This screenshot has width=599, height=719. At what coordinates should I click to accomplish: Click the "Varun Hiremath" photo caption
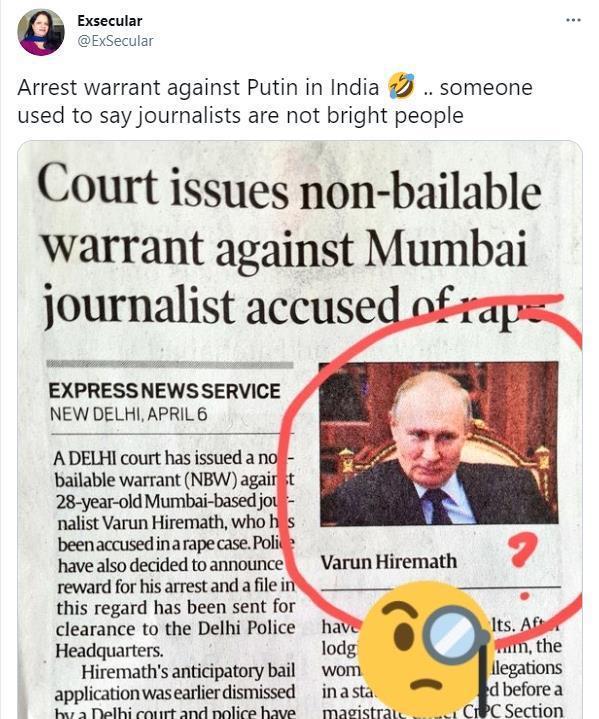(388, 562)
